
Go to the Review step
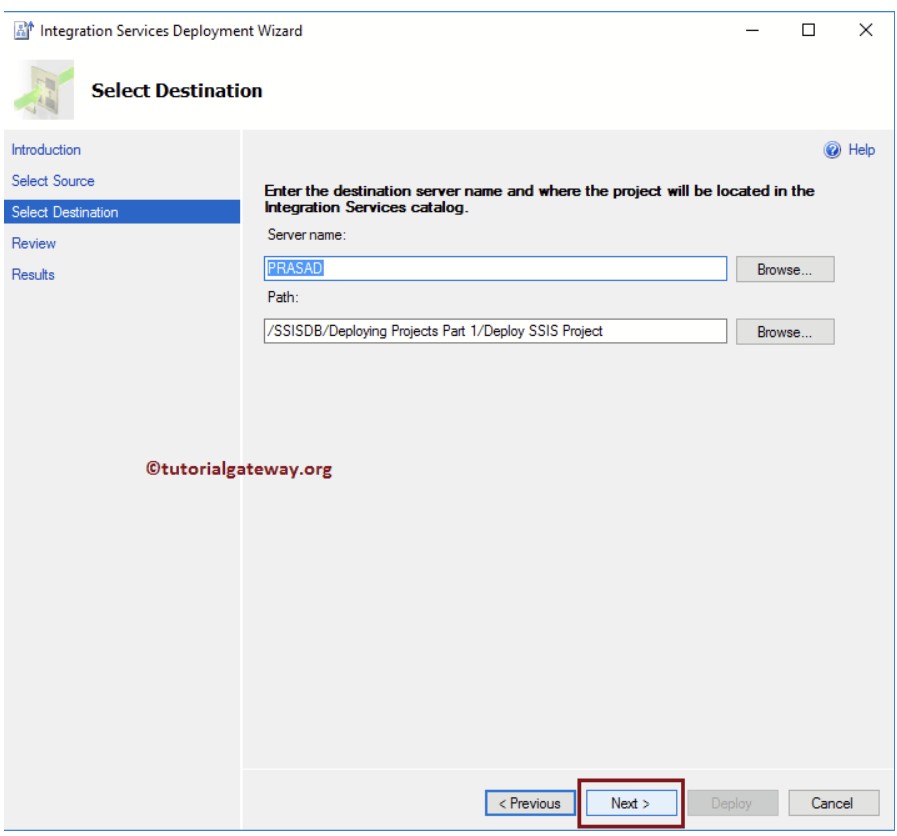point(34,243)
